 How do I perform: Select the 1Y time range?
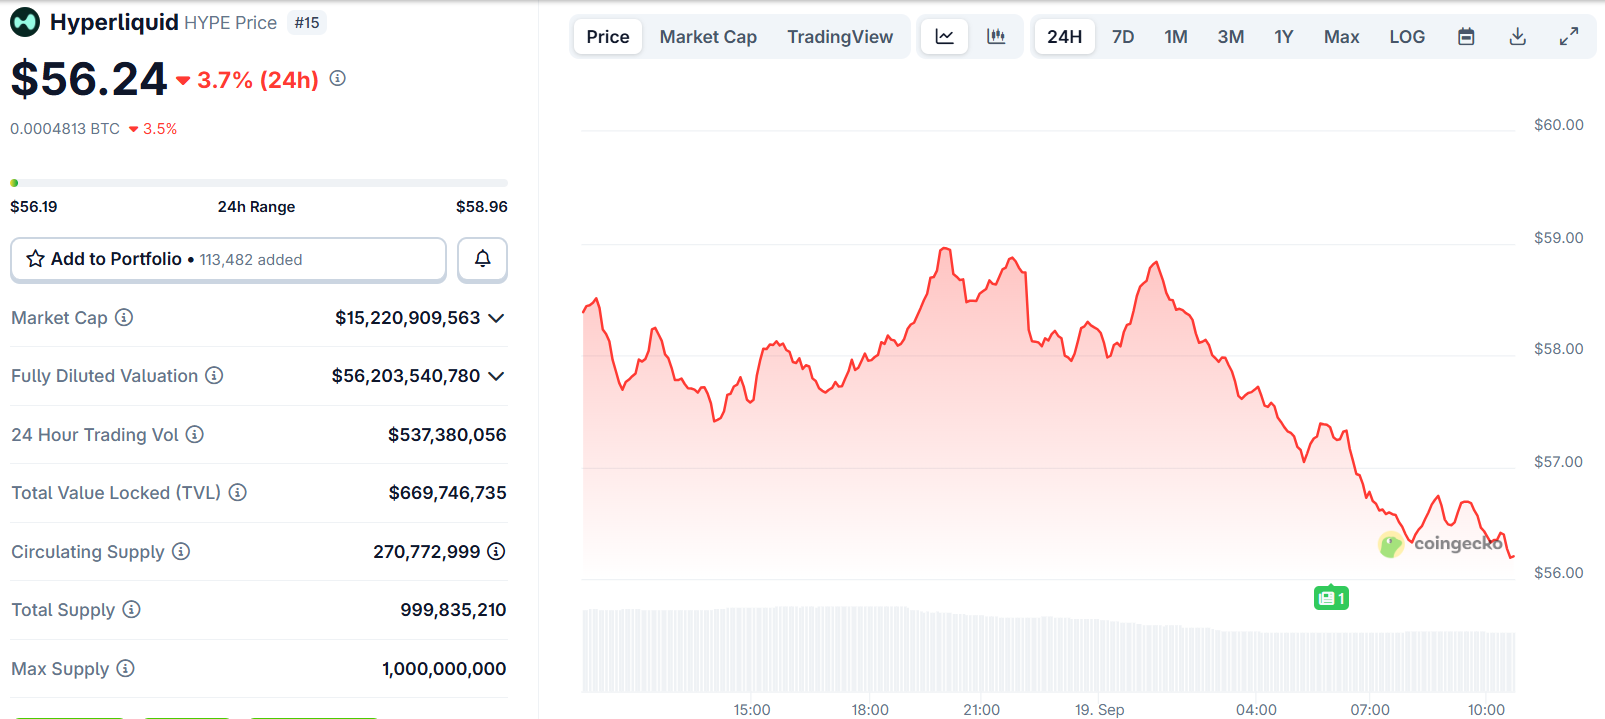click(x=1284, y=37)
